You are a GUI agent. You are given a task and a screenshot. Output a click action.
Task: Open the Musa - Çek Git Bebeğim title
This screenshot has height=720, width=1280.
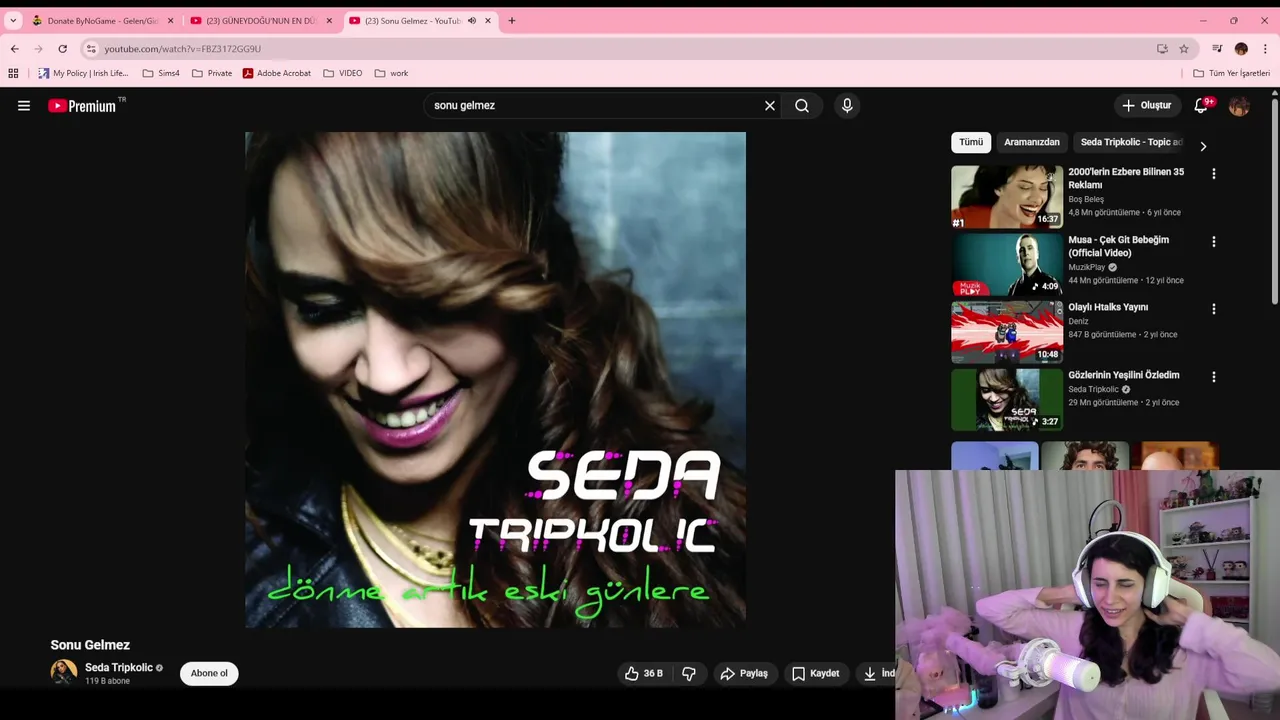pyautogui.click(x=1118, y=246)
